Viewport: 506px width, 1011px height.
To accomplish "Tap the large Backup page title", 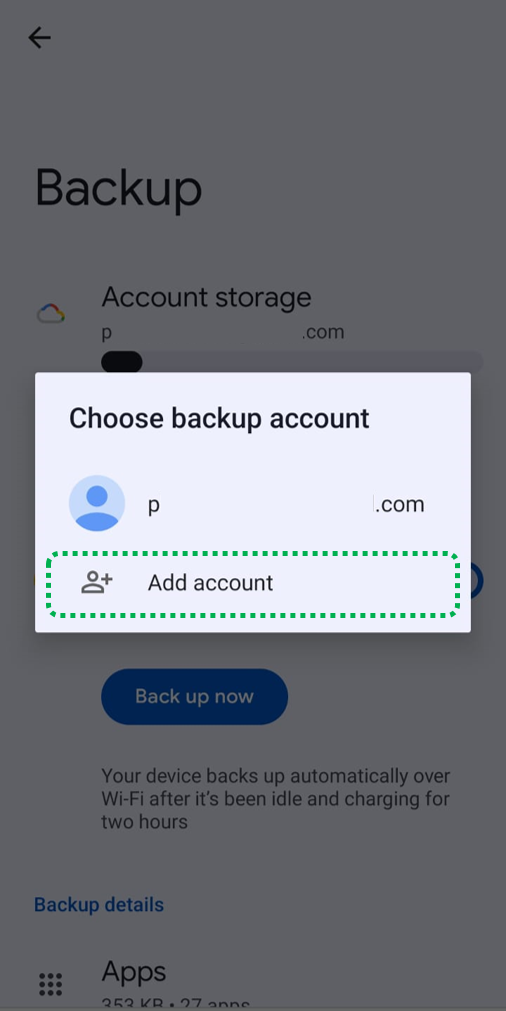I will pyautogui.click(x=119, y=188).
